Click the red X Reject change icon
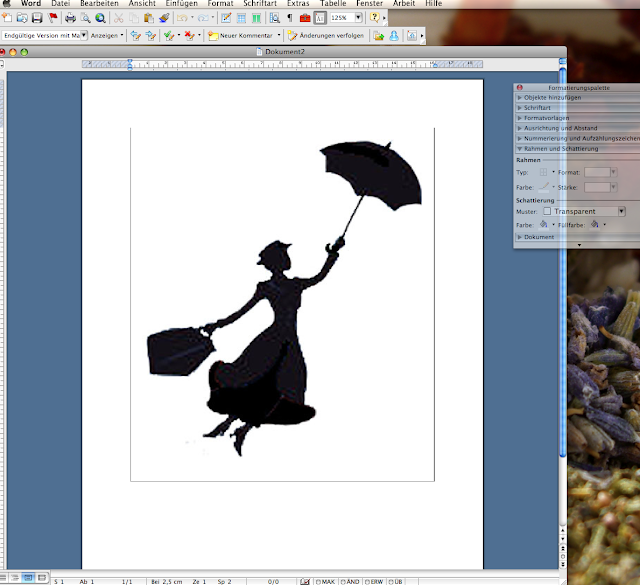Screen dimensions: 640x585 (x=189, y=36)
